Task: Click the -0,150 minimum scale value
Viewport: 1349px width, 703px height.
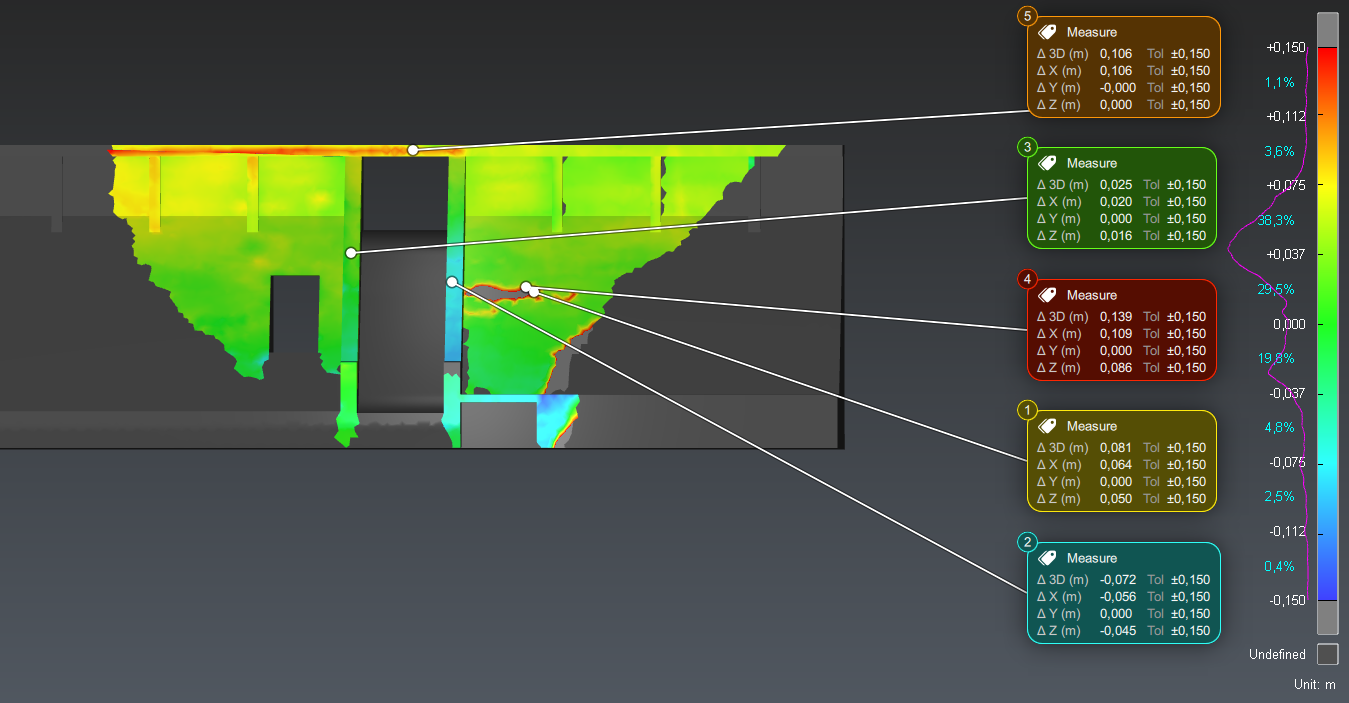Action: point(1286,600)
